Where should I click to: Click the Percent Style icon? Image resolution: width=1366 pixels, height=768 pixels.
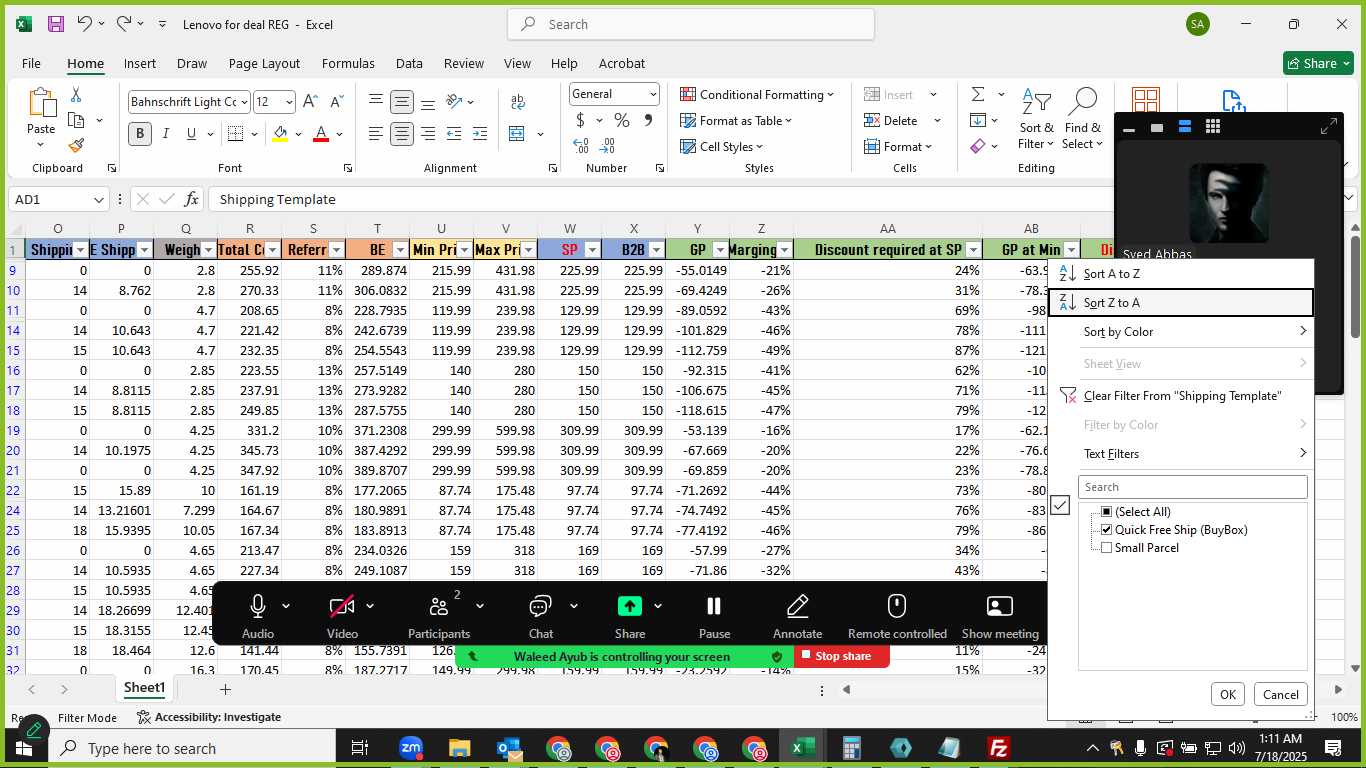tap(622, 120)
